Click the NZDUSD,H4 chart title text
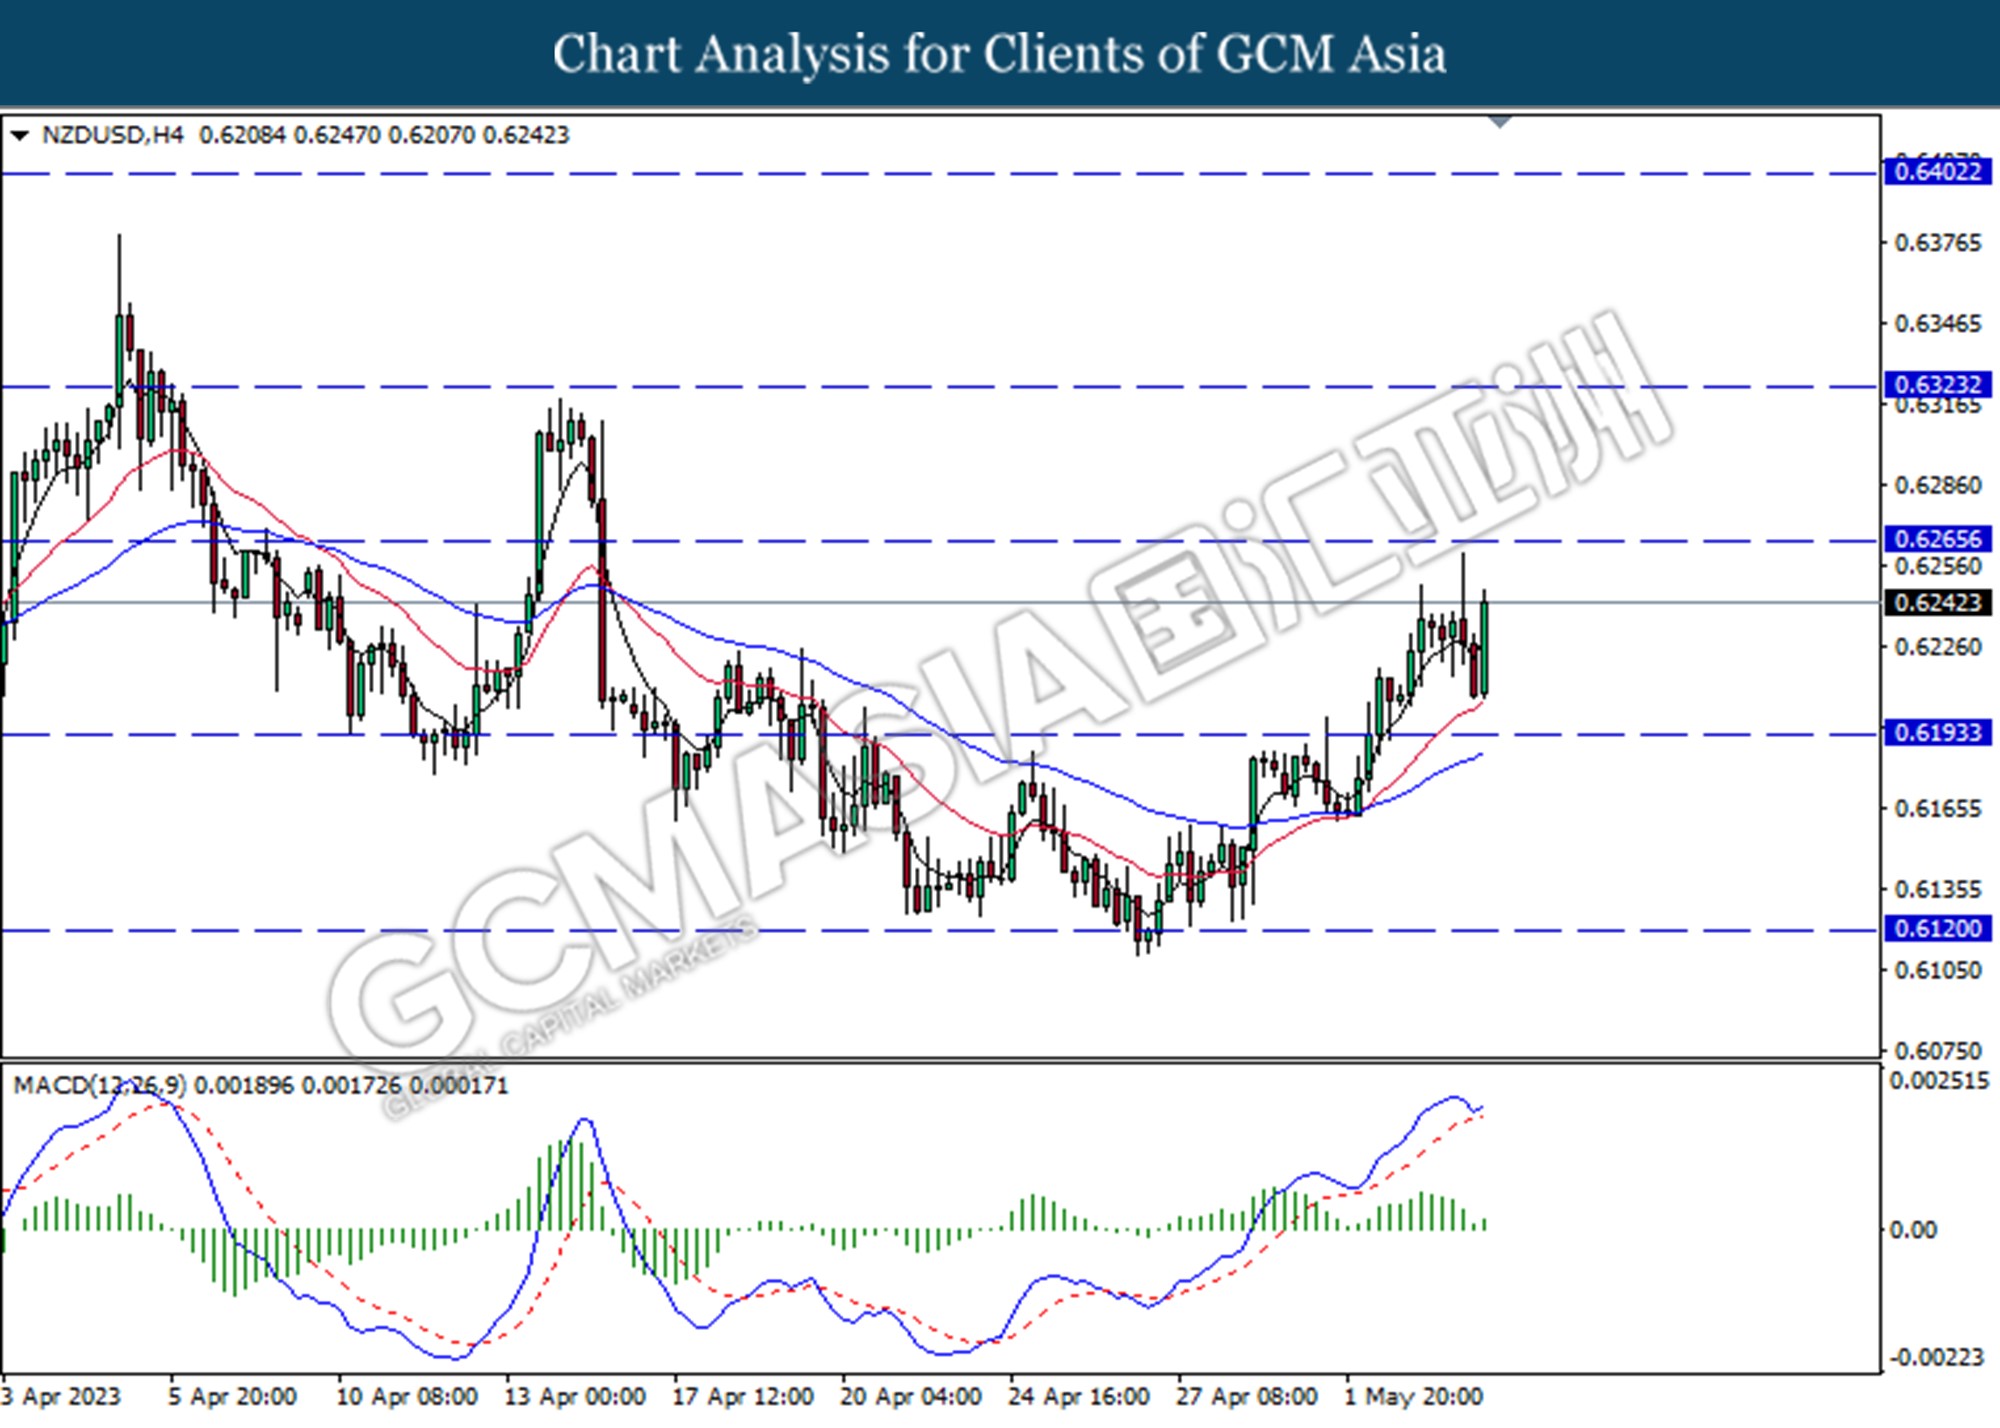The image size is (2000, 1428). point(113,135)
